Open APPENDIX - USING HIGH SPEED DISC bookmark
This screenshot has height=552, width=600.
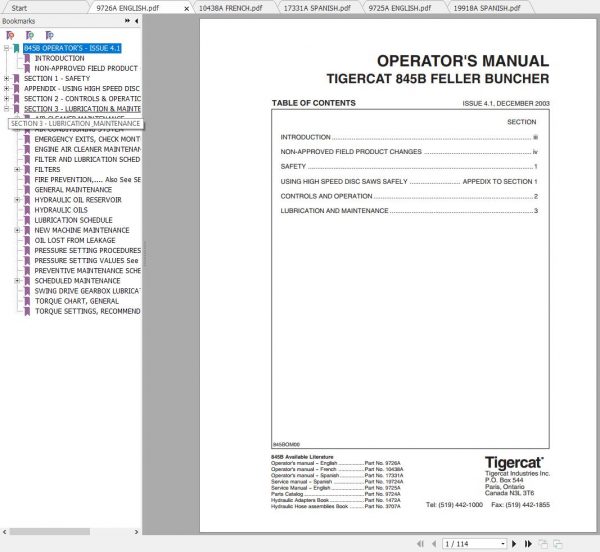tap(82, 88)
